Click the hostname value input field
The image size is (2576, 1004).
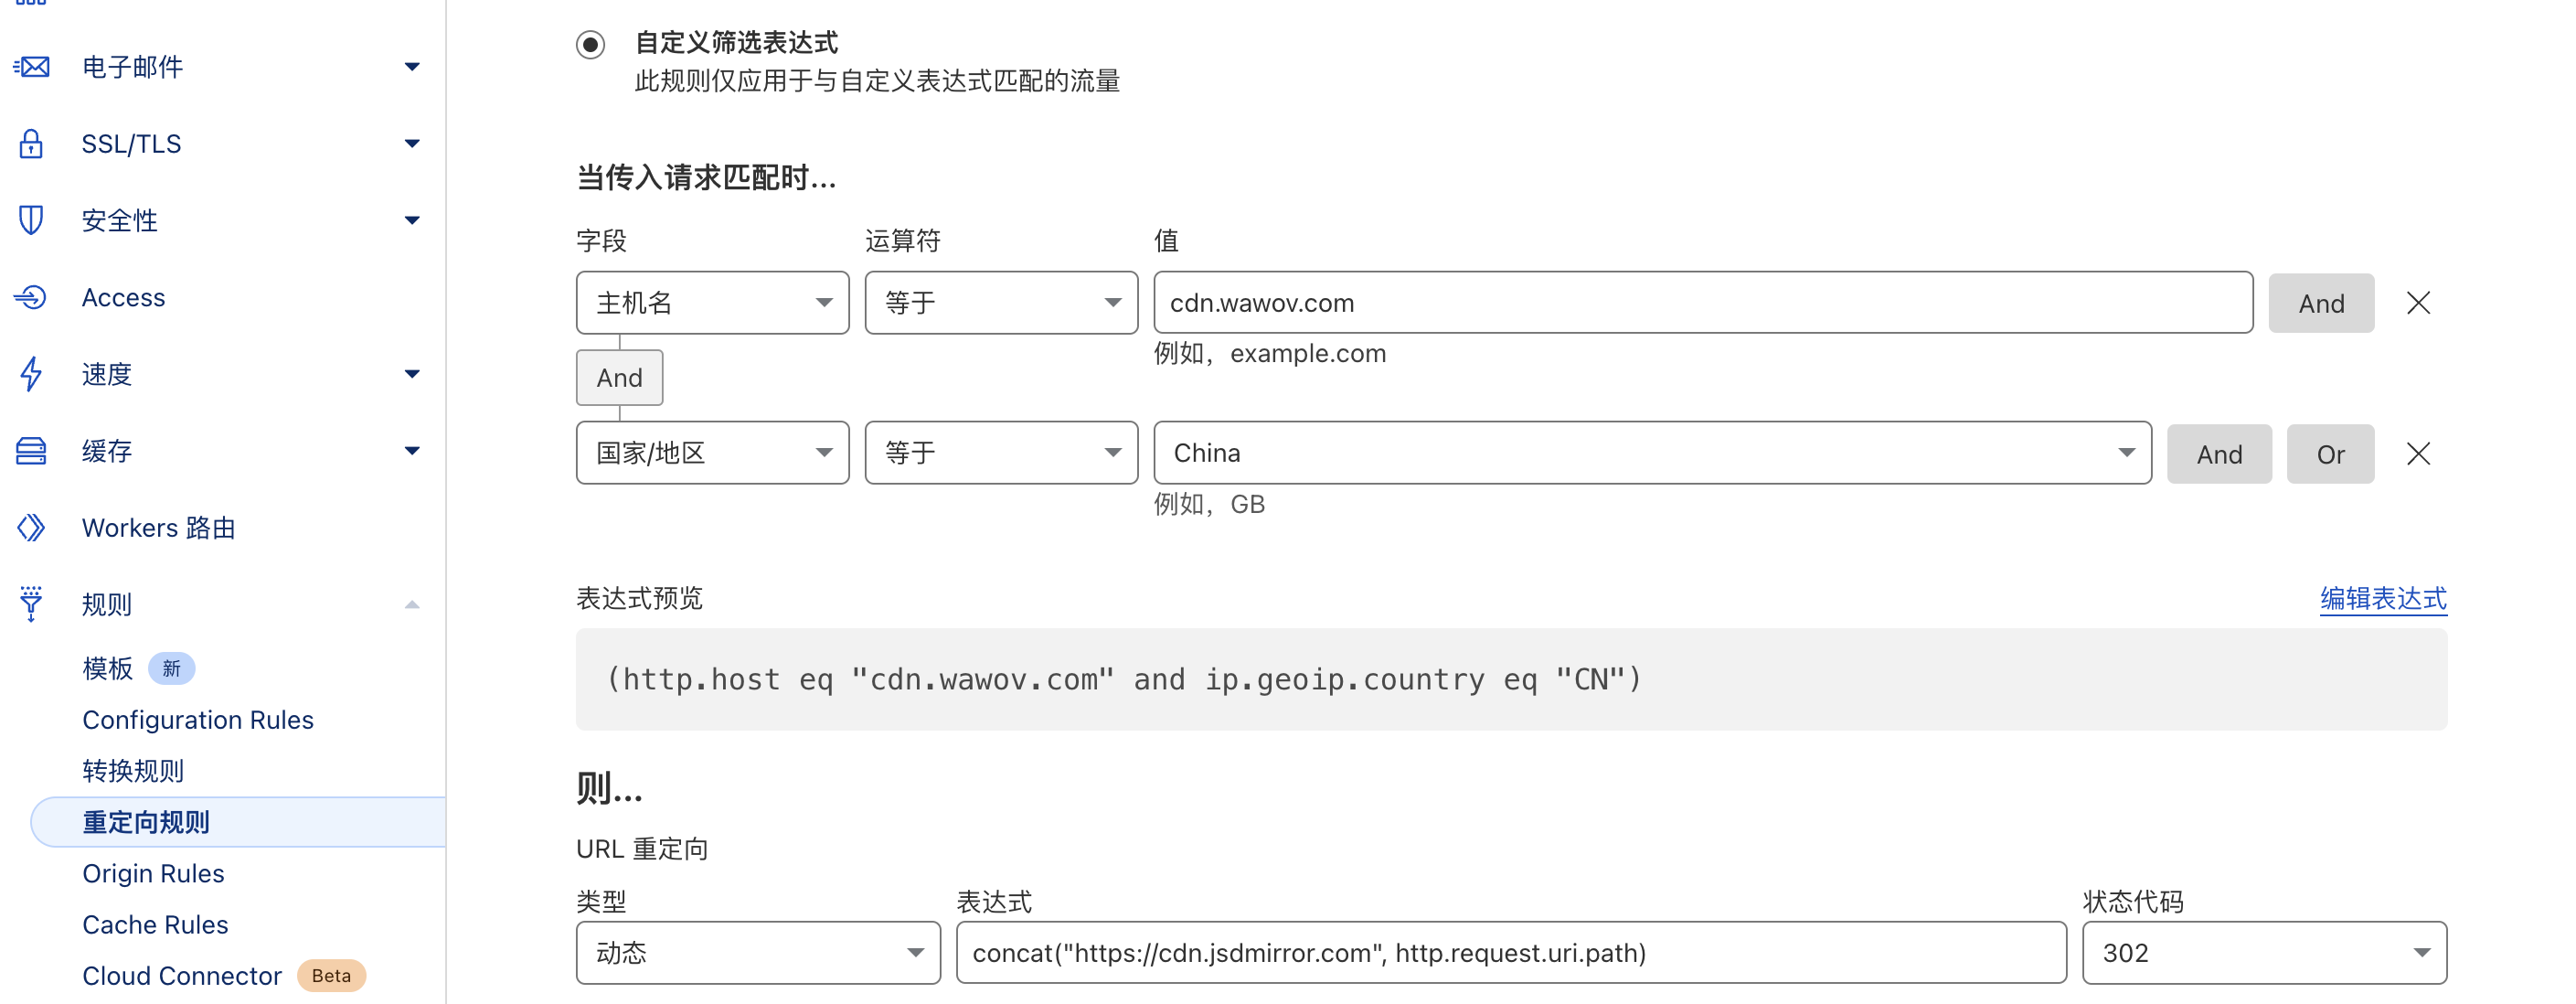[x=1702, y=303]
